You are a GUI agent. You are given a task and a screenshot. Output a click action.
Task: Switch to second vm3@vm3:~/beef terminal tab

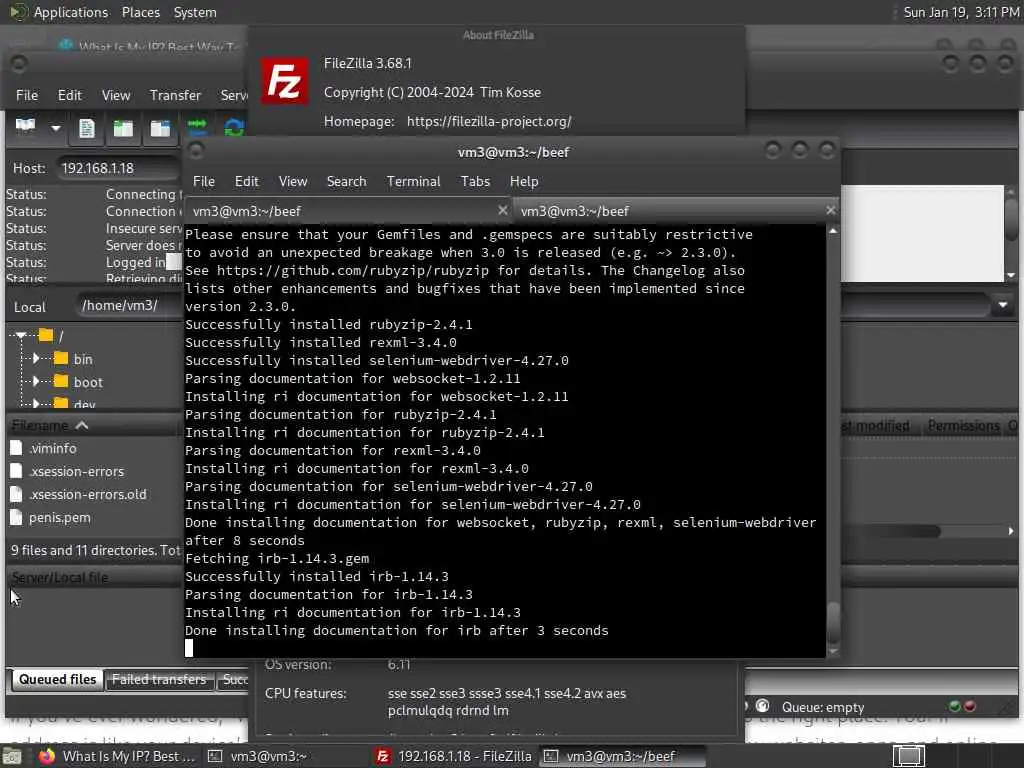click(x=676, y=211)
